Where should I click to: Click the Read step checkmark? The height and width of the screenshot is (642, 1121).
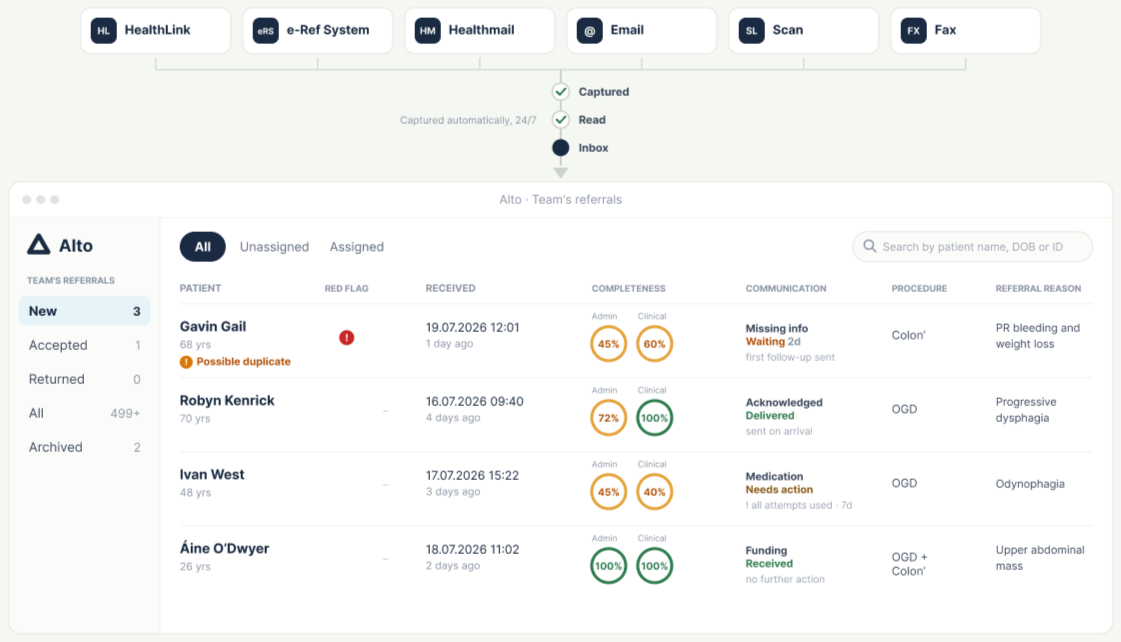coord(560,119)
